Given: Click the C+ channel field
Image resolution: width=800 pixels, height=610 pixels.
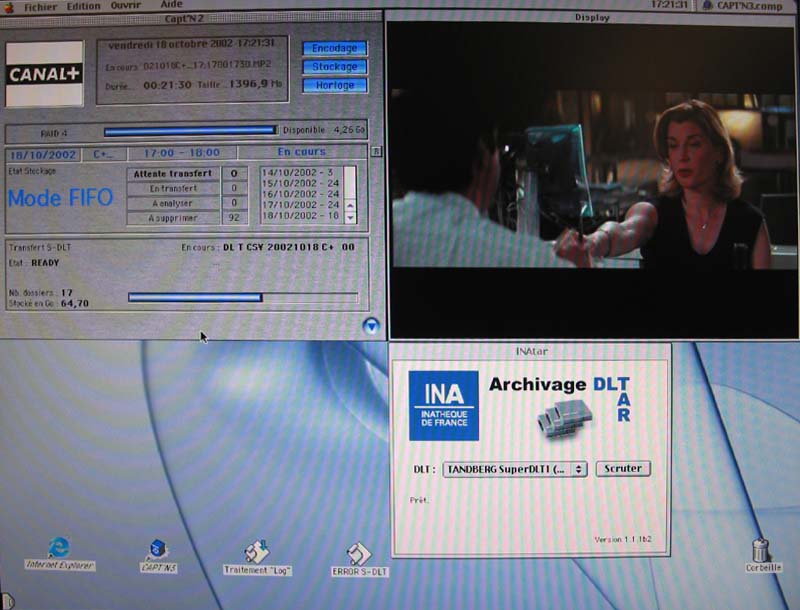Looking at the screenshot, I should [104, 154].
